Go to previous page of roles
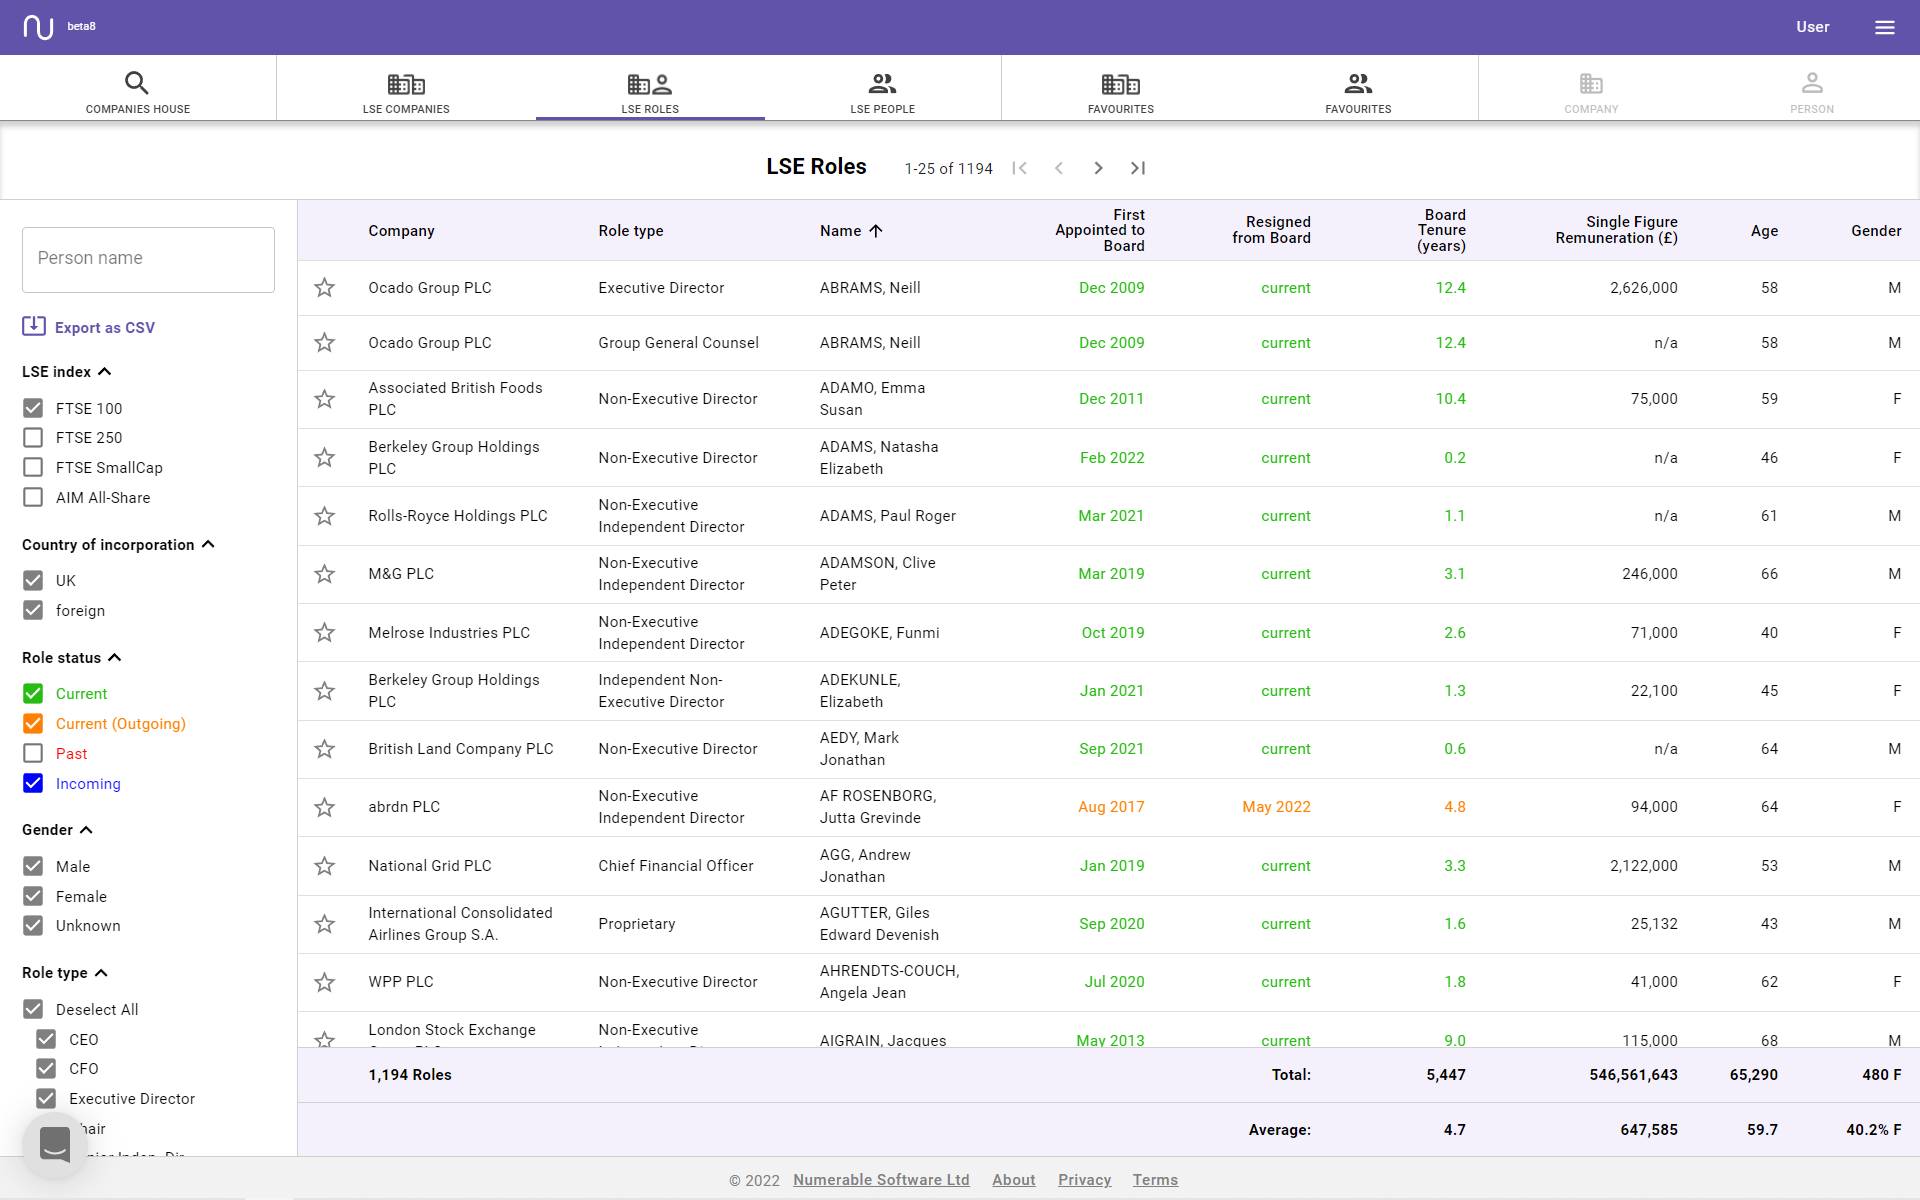Screen dimensions: 1920x1200 coord(1059,168)
